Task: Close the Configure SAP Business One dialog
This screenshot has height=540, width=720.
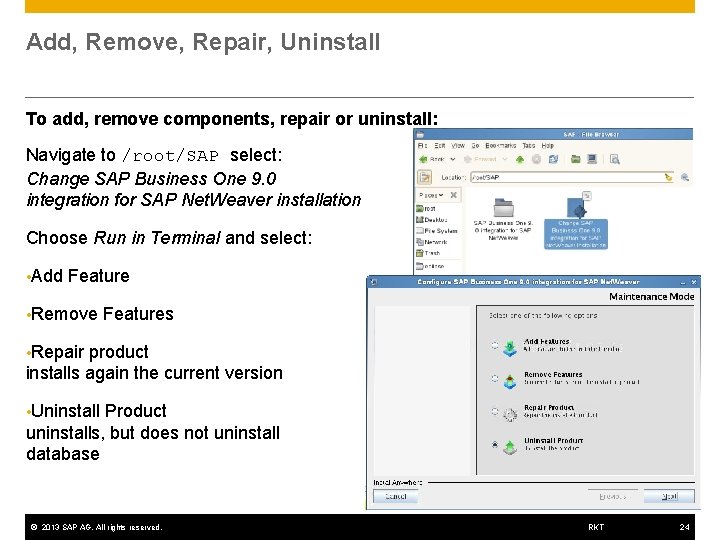Action: 694,282
